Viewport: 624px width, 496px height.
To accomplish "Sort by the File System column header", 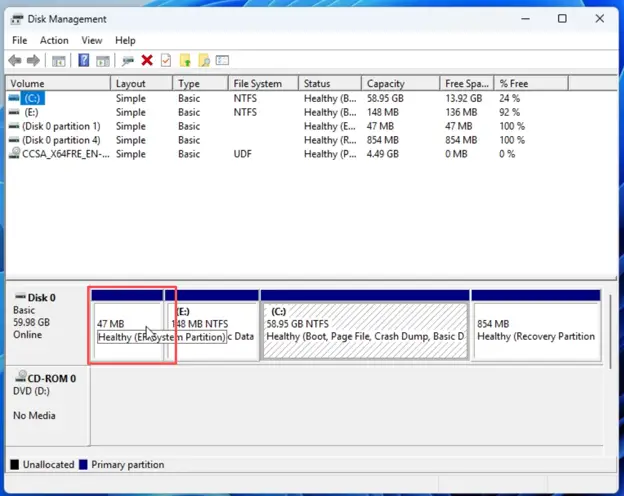I will (263, 84).
